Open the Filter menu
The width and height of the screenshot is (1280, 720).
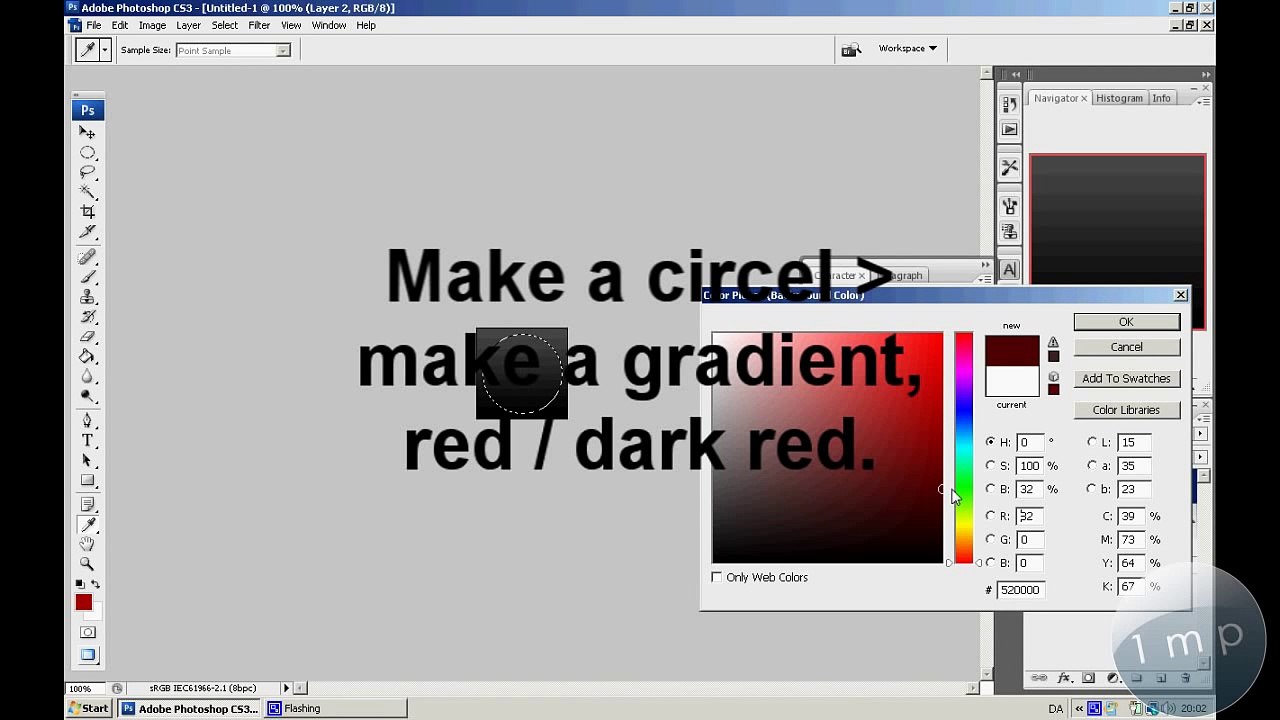[x=259, y=25]
